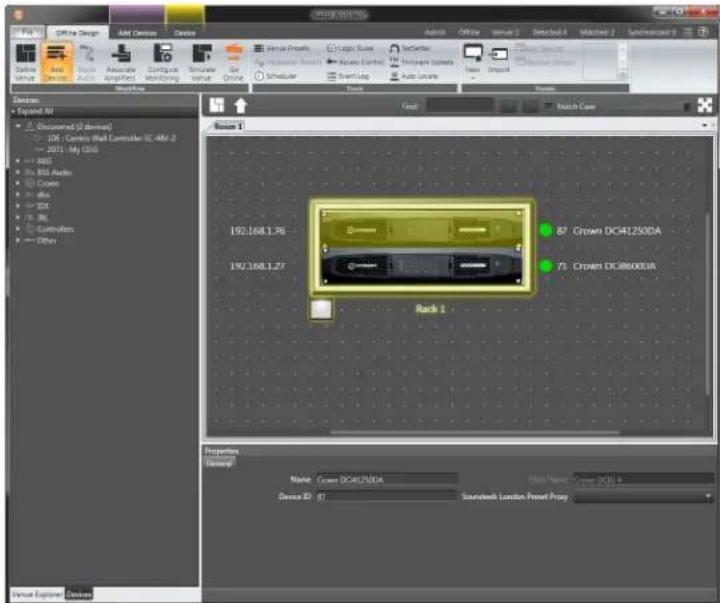The width and height of the screenshot is (720, 603).
Task: Switch to Offline Design ribbon tab
Action: coord(77,33)
